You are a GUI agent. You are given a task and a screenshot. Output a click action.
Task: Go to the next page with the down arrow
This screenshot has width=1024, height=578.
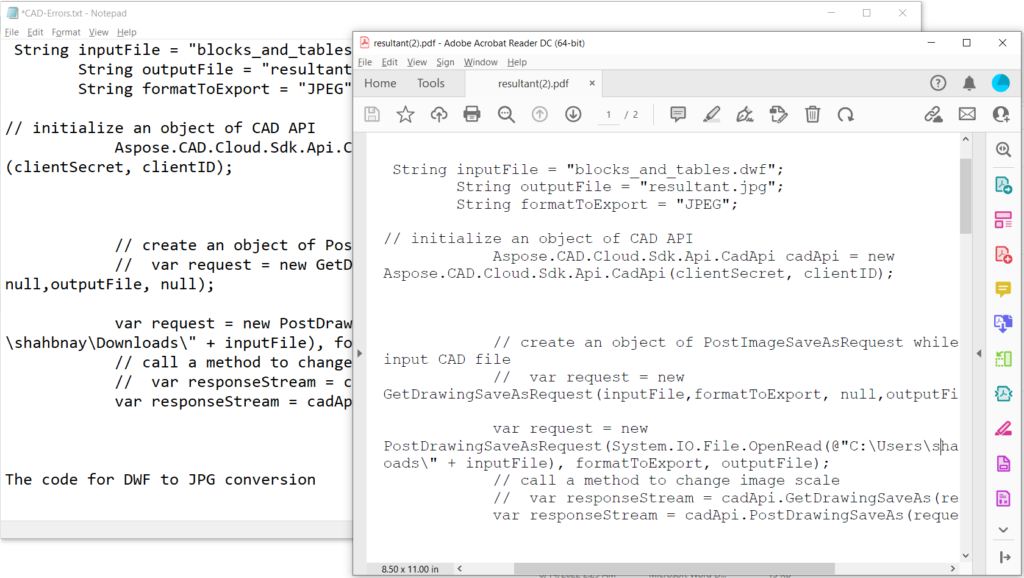pyautogui.click(x=573, y=115)
